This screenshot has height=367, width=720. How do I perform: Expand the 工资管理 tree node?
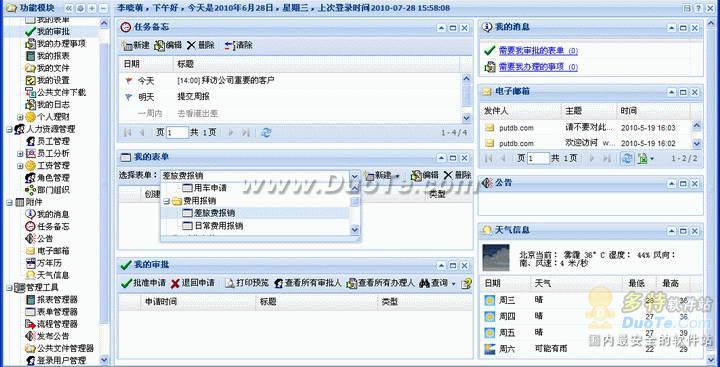[x=20, y=165]
